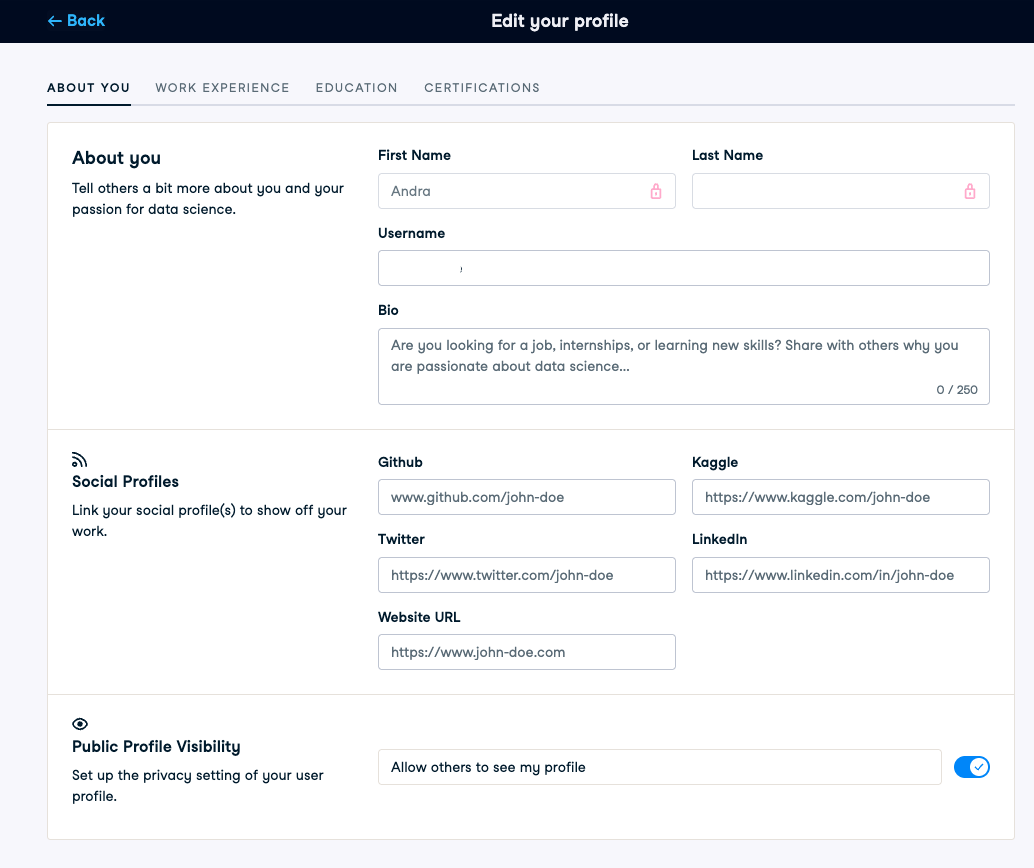This screenshot has width=1034, height=868.
Task: Click the lock icon in Last Name field
Action: coord(969,191)
